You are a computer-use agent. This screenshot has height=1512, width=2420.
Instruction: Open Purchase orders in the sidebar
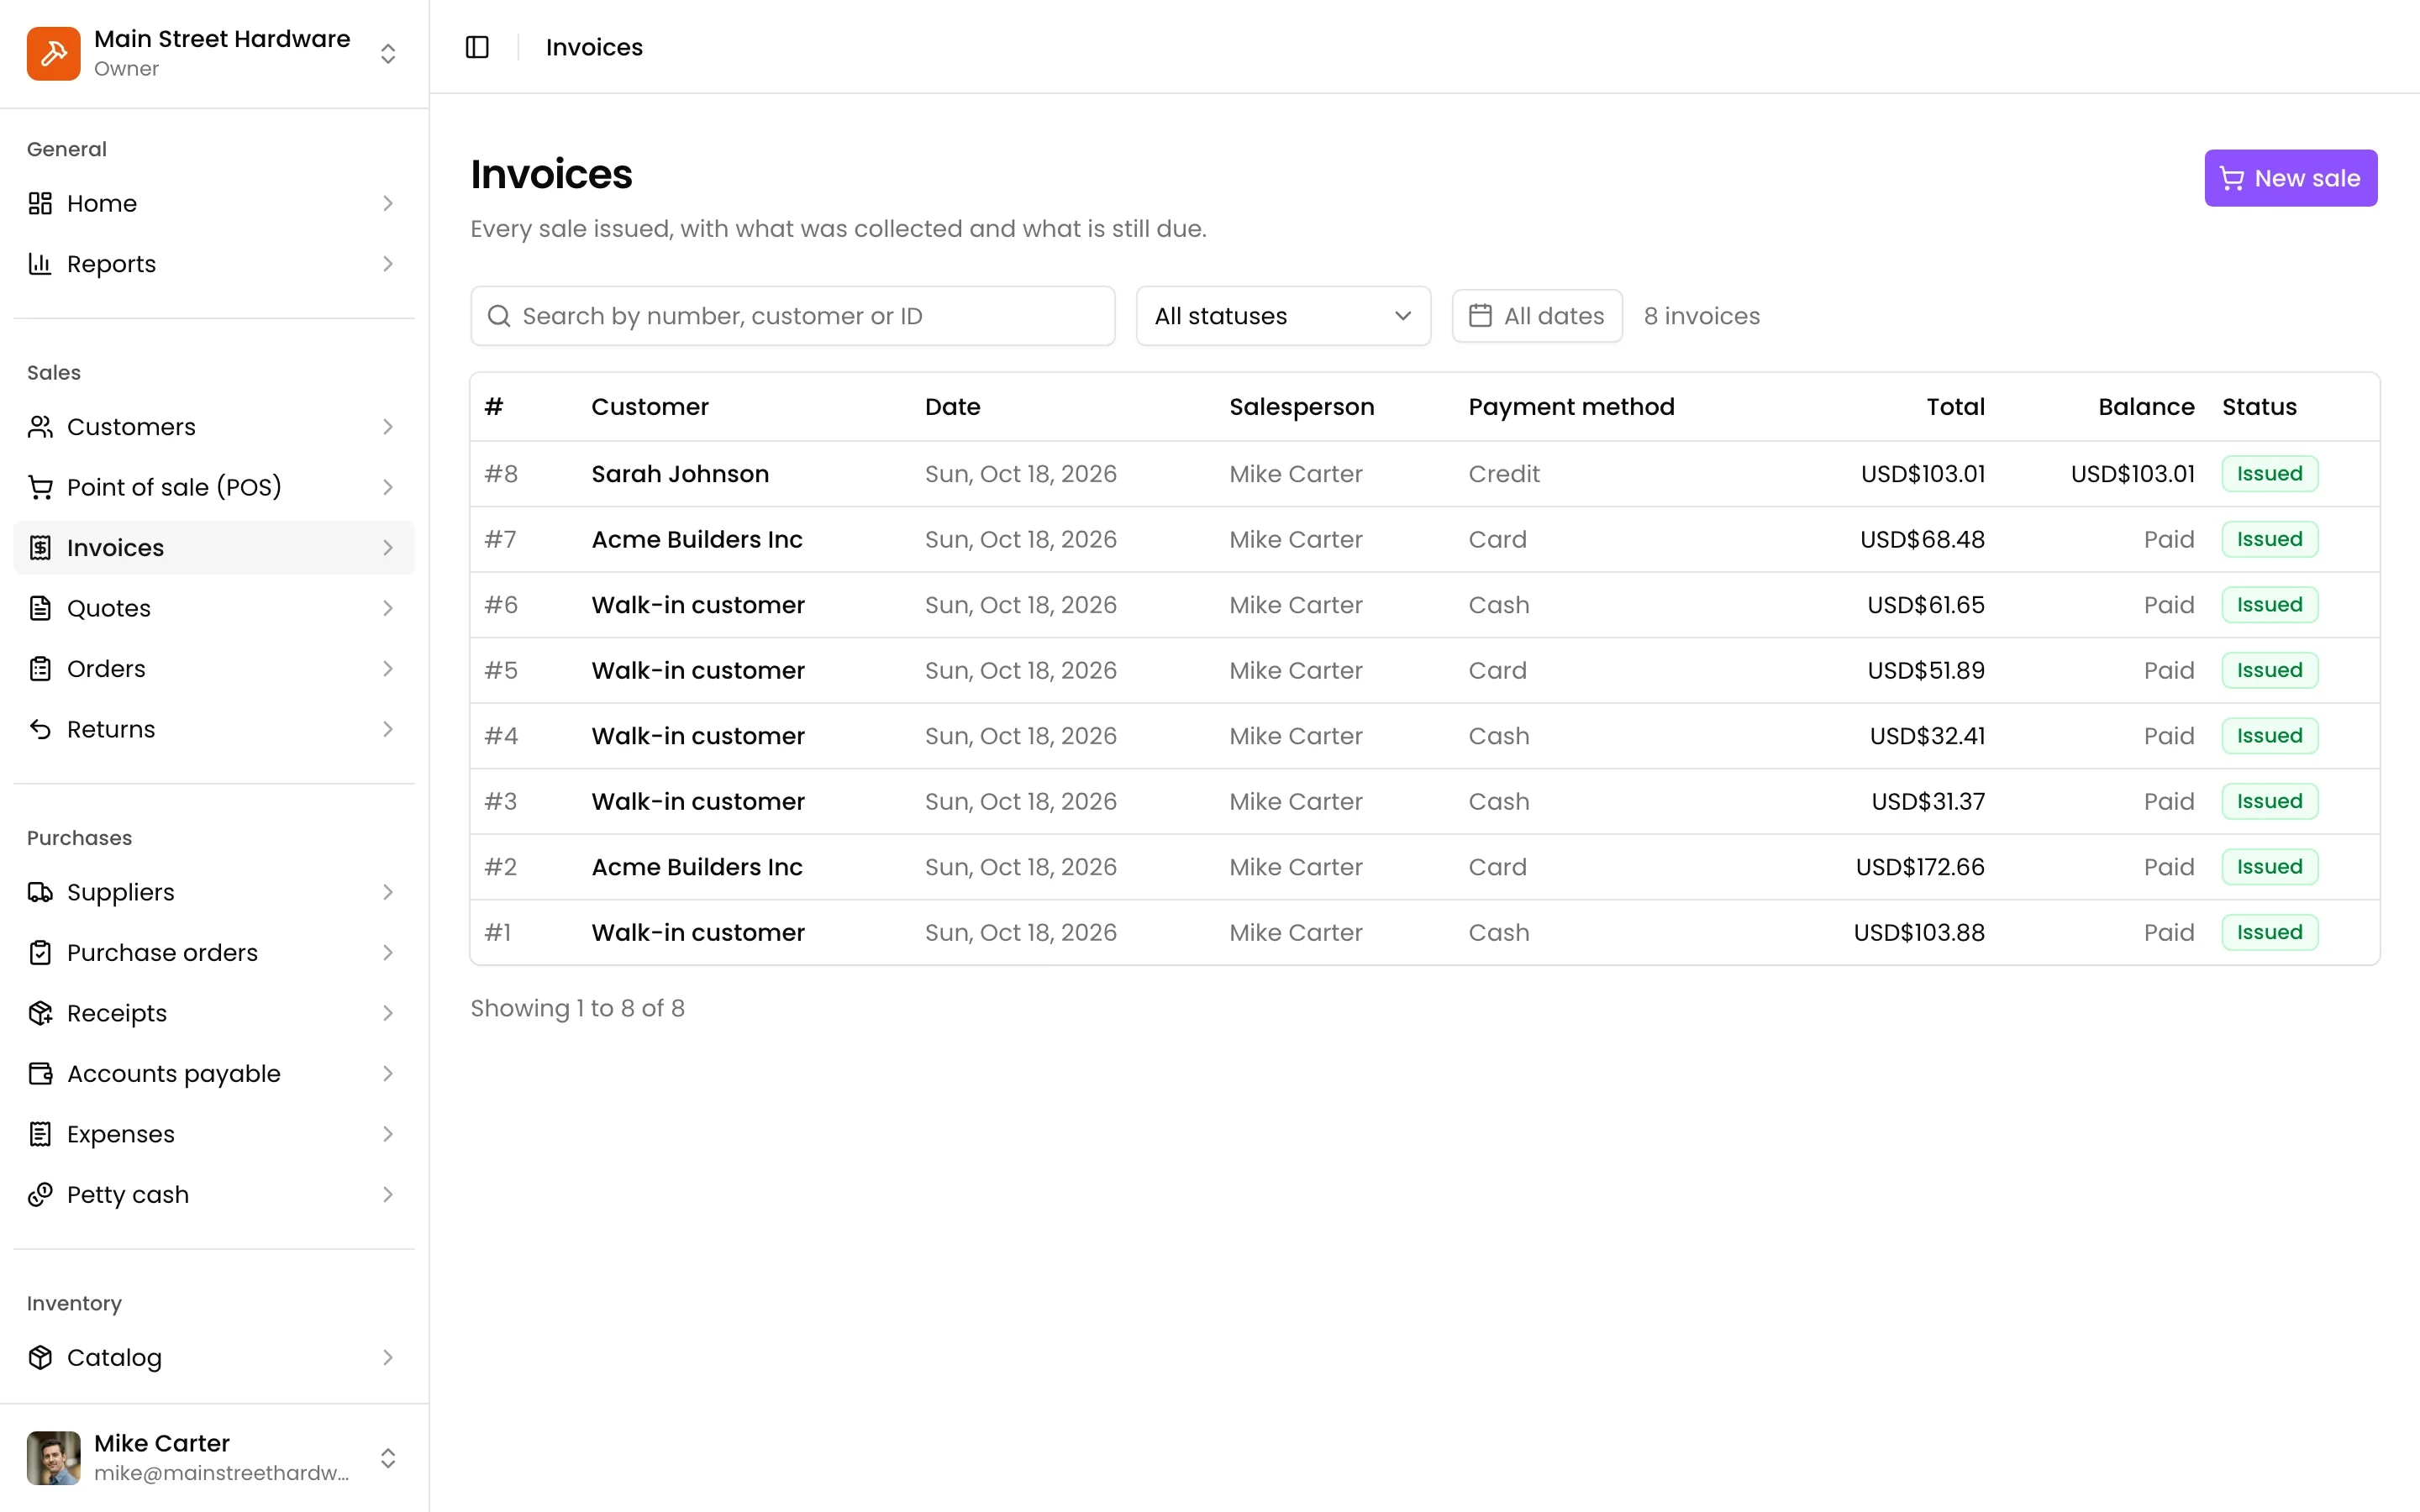coord(214,953)
